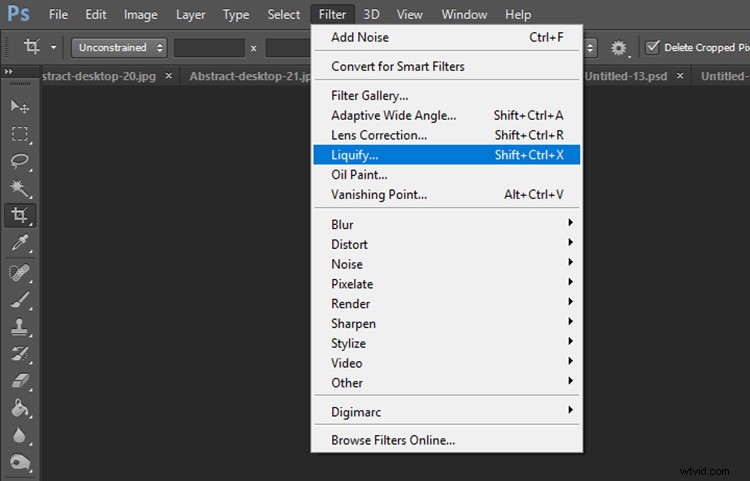Switch to stract-desktop-20.jpg tab
750x481 pixels.
click(x=99, y=76)
